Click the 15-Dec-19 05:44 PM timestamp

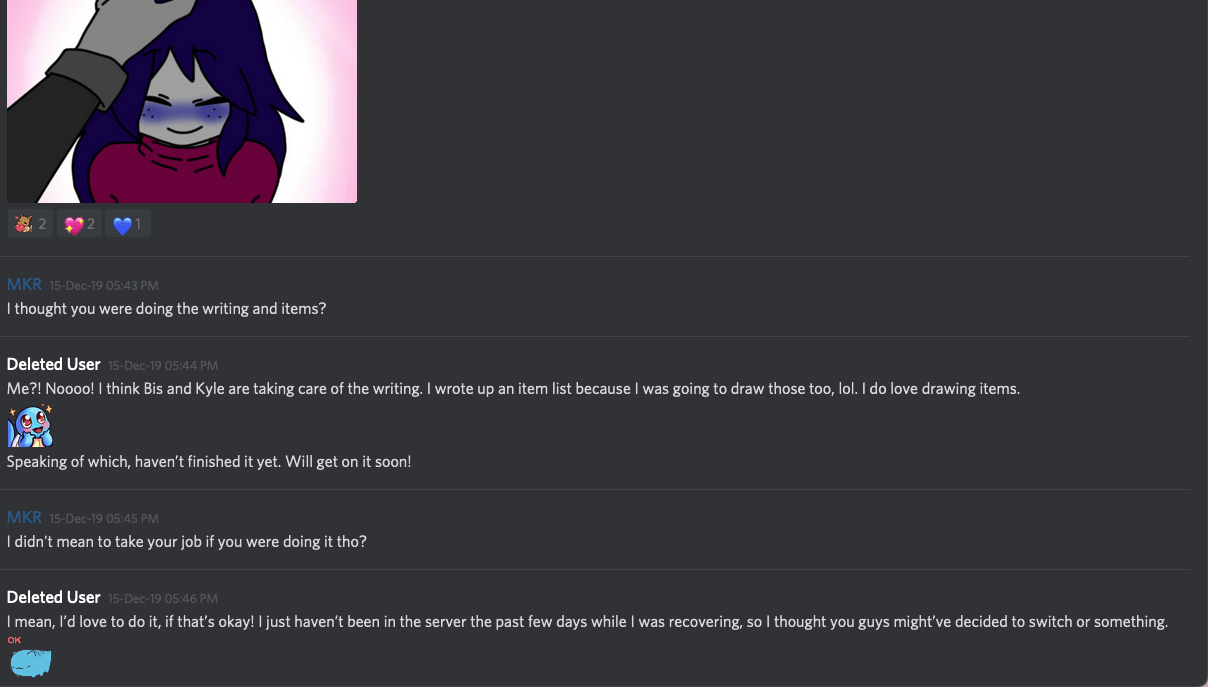click(x=163, y=366)
